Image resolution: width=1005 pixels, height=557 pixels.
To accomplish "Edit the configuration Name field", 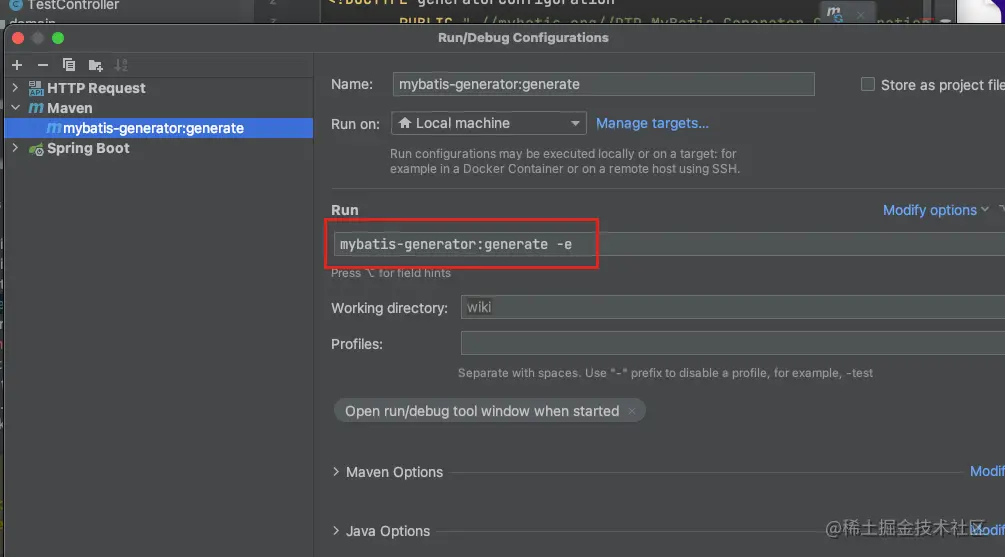I will pos(603,84).
